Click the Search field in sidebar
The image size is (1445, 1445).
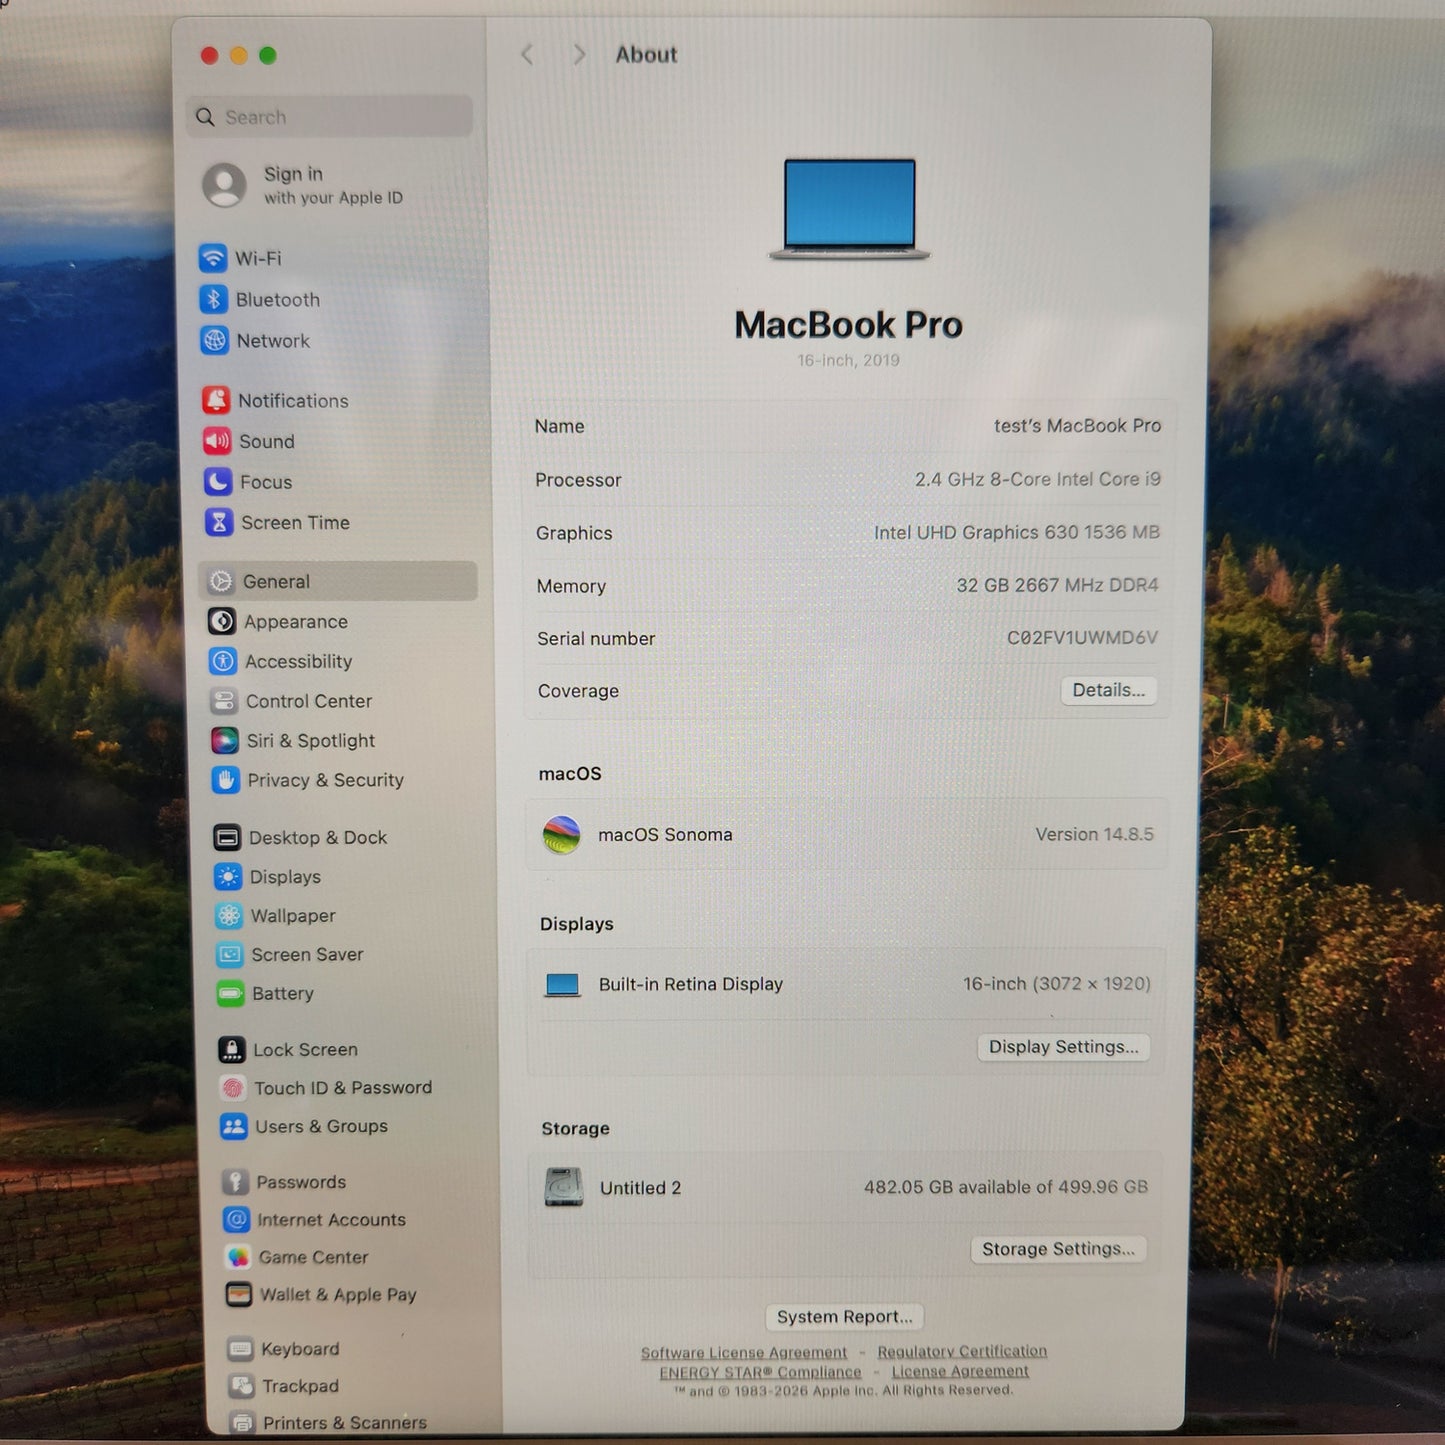pyautogui.click(x=330, y=117)
